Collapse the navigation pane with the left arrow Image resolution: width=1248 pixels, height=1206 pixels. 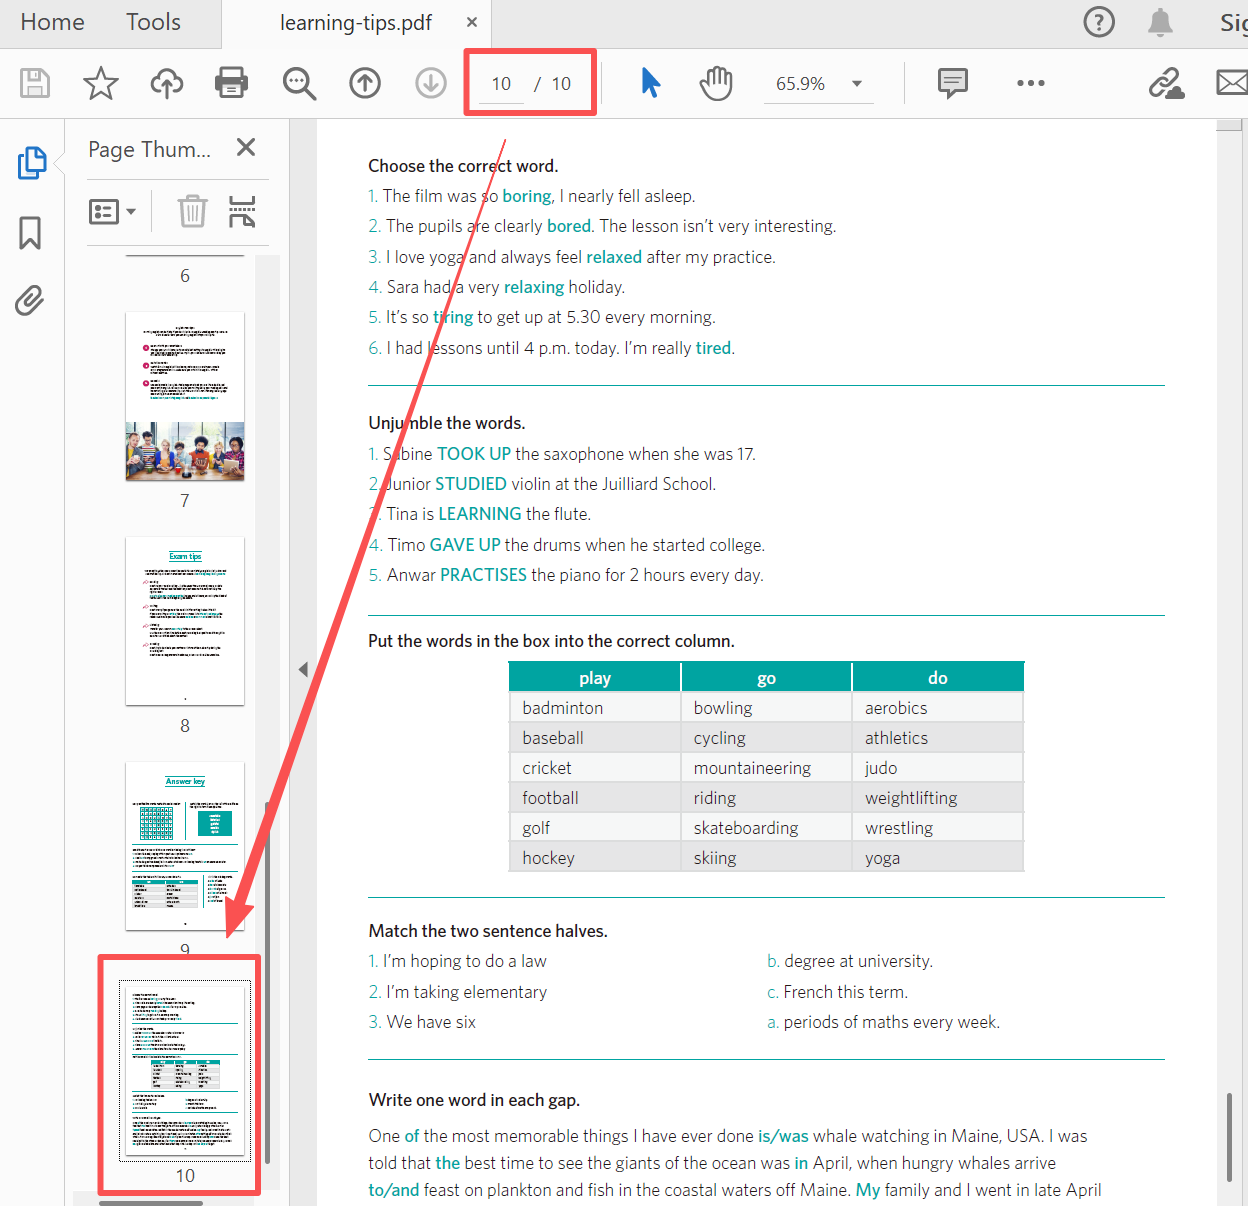[x=303, y=669]
